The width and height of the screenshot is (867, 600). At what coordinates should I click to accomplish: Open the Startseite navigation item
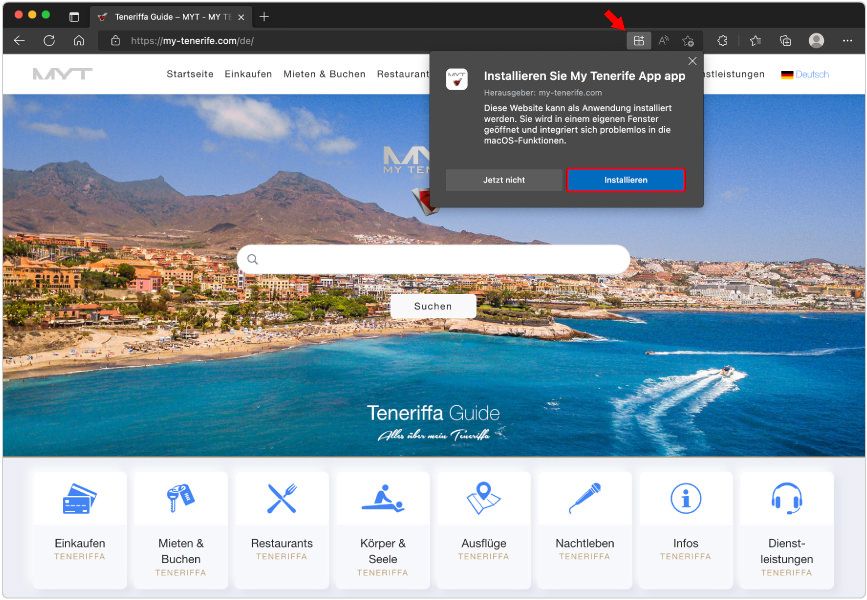click(189, 74)
